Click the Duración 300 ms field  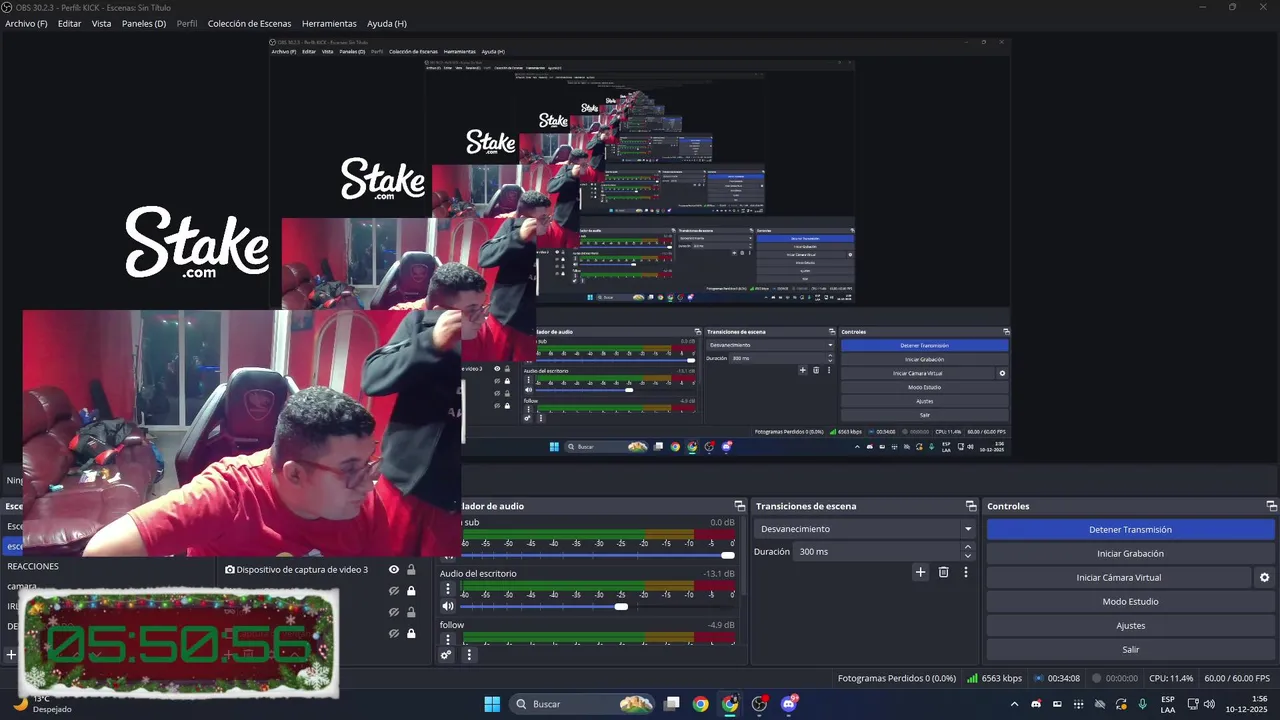pyautogui.click(x=884, y=552)
